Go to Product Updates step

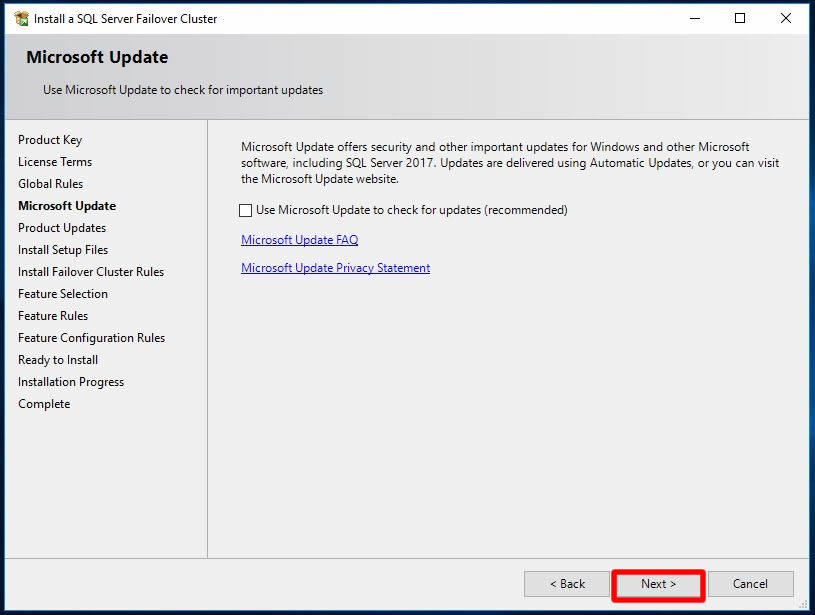(62, 228)
